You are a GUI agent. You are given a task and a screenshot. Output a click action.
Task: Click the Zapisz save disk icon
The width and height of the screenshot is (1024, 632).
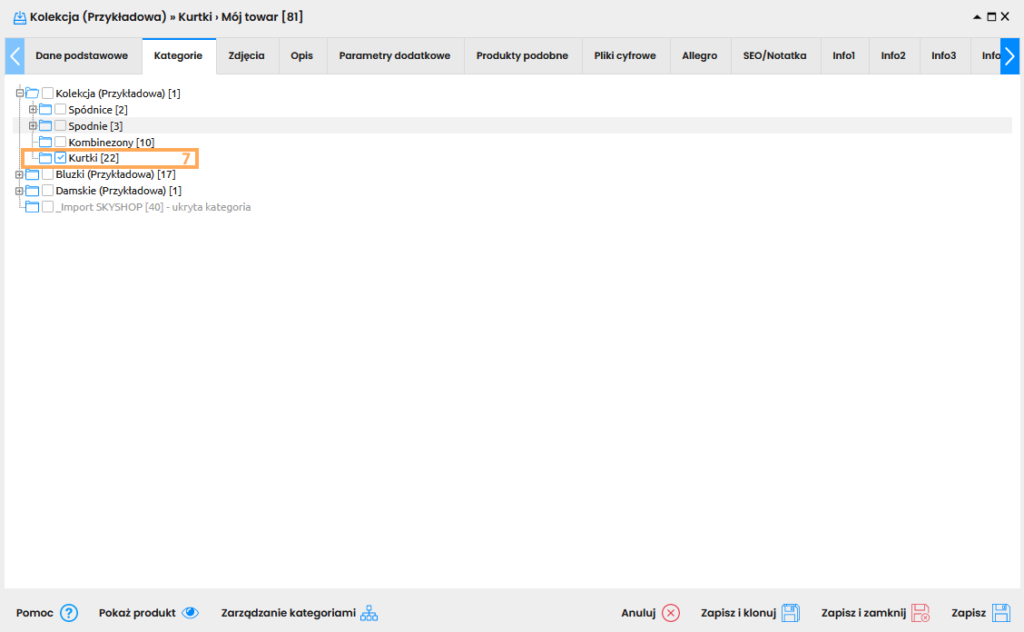coord(1001,613)
